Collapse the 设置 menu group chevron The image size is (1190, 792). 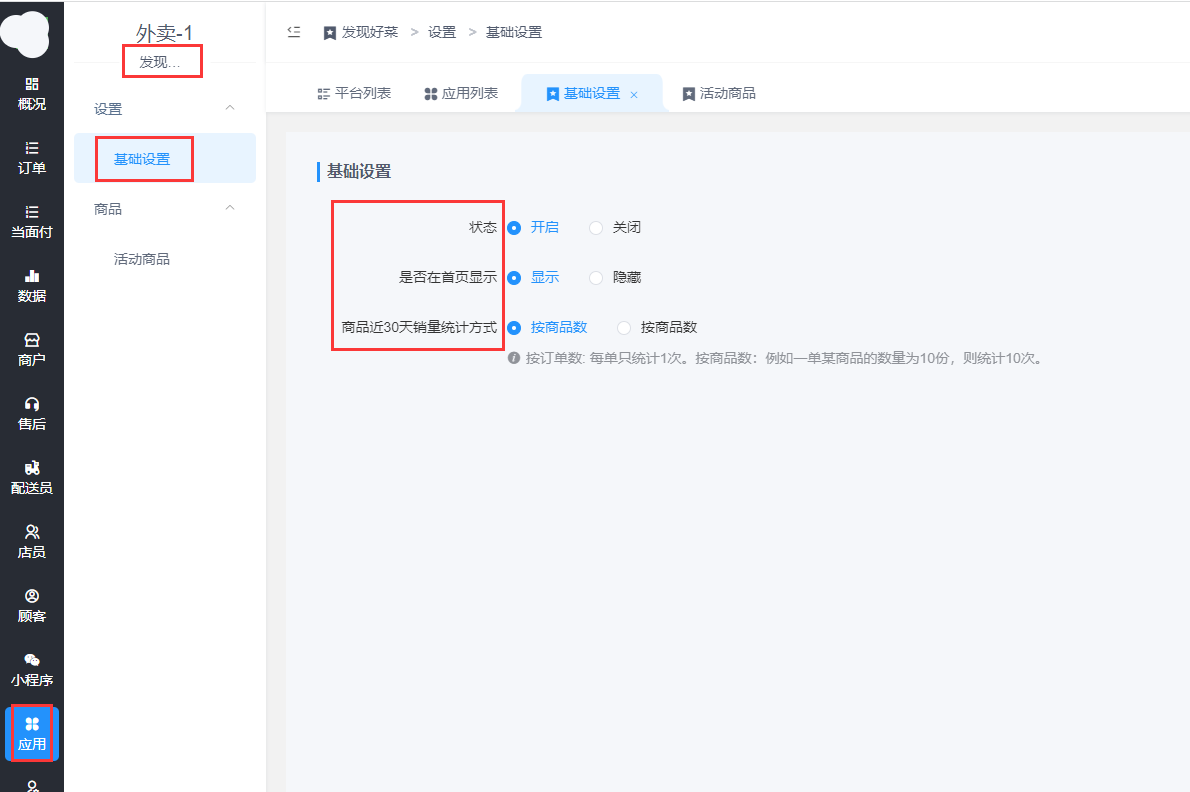[x=230, y=108]
